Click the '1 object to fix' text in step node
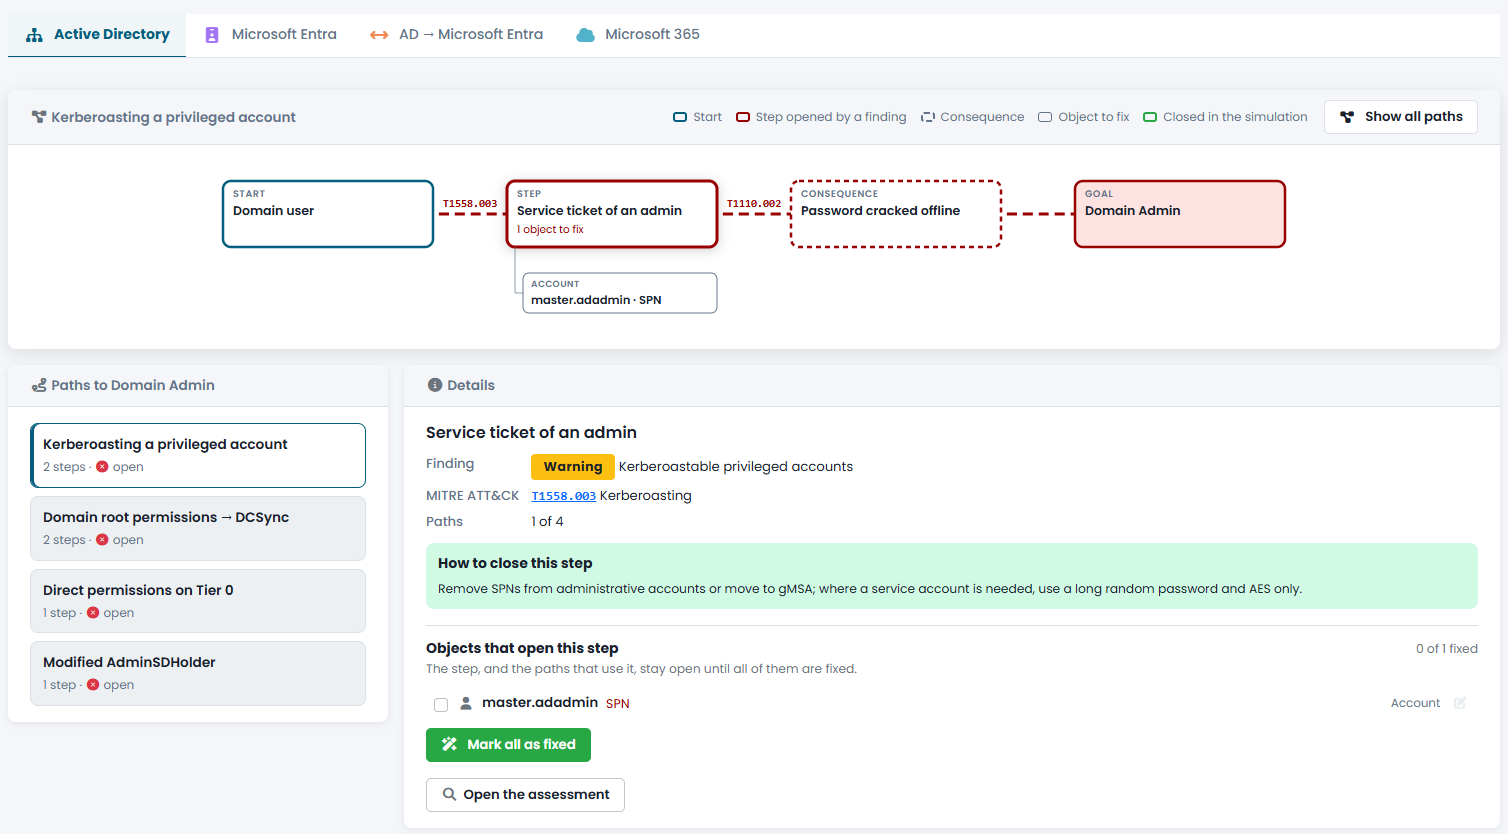The height and width of the screenshot is (834, 1508). point(550,230)
